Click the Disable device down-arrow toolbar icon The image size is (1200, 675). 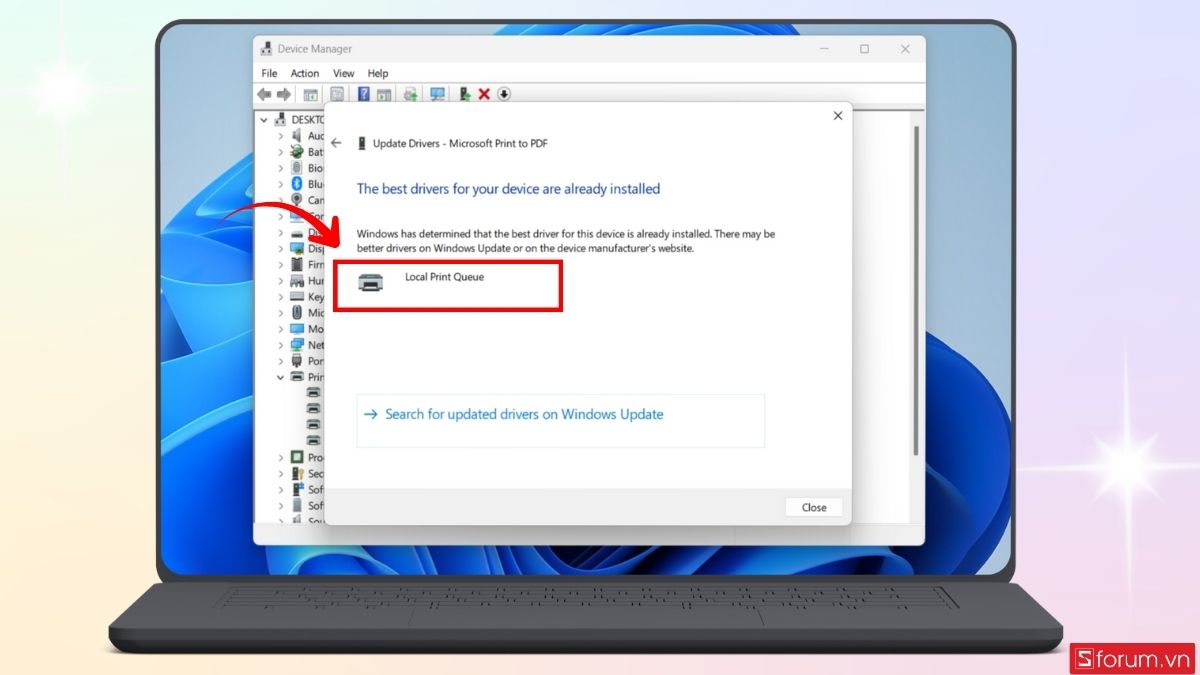[504, 95]
